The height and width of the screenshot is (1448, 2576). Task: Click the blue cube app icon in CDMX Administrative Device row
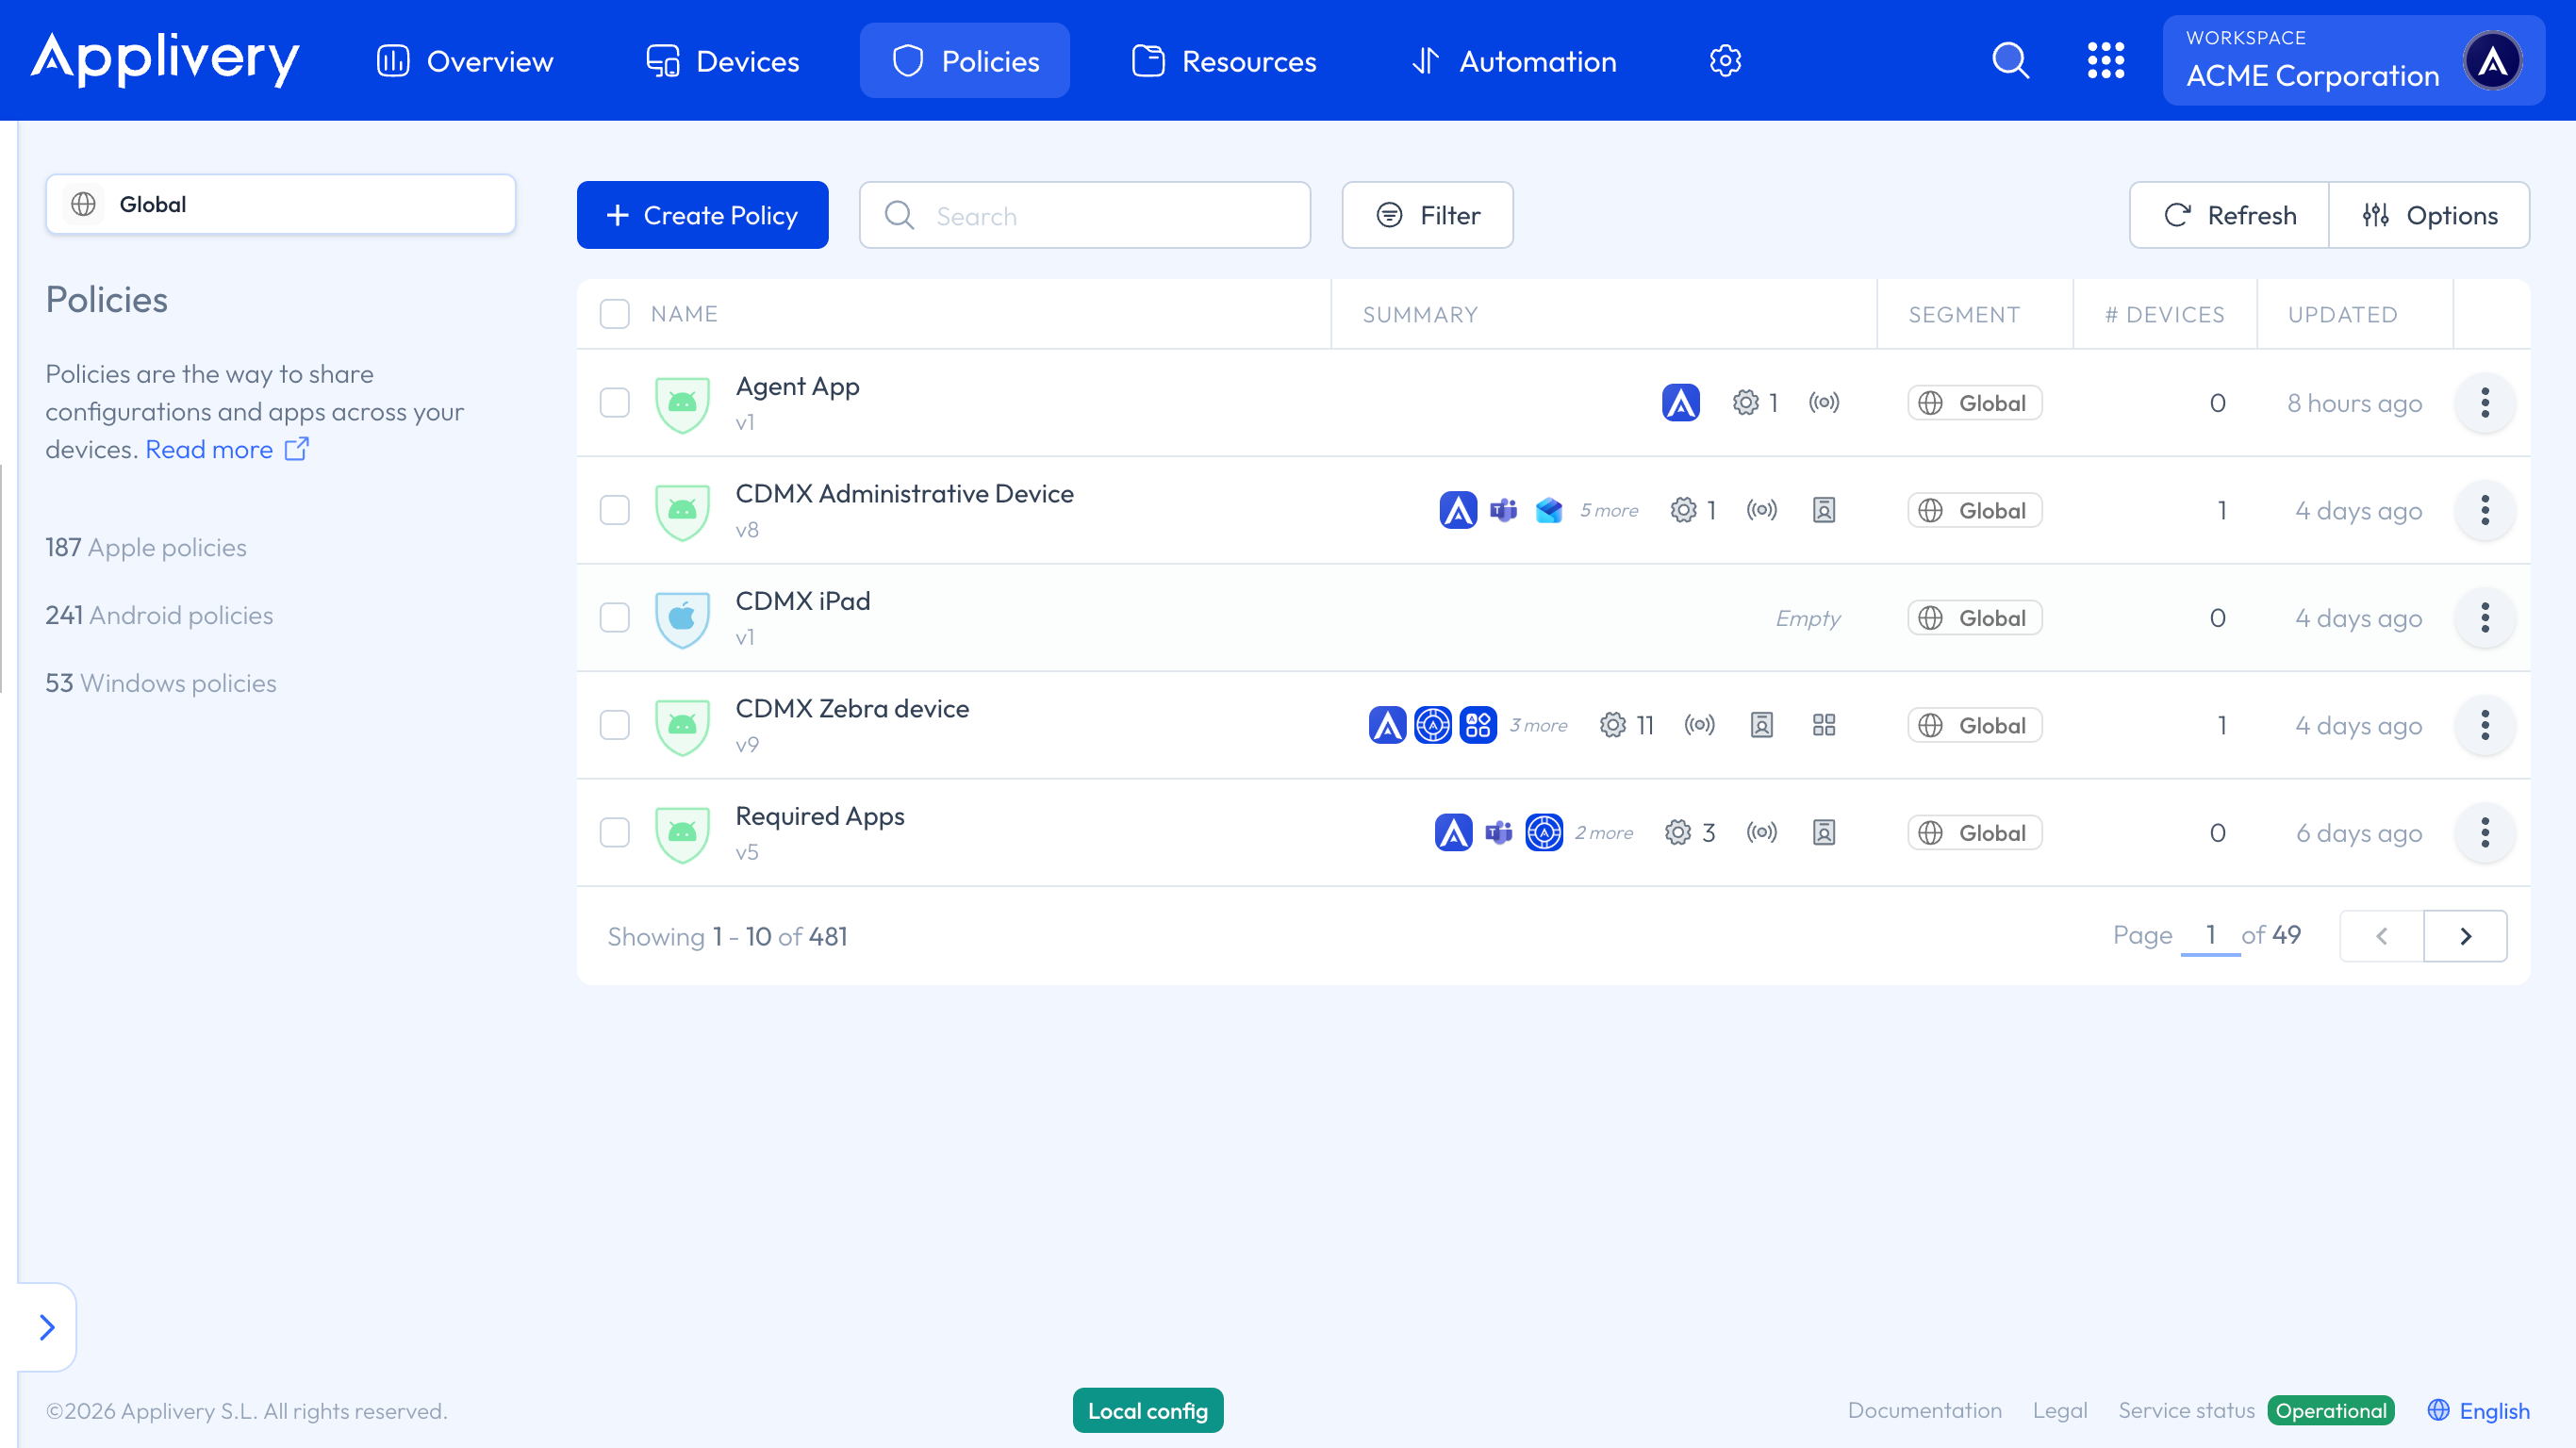coord(1548,510)
